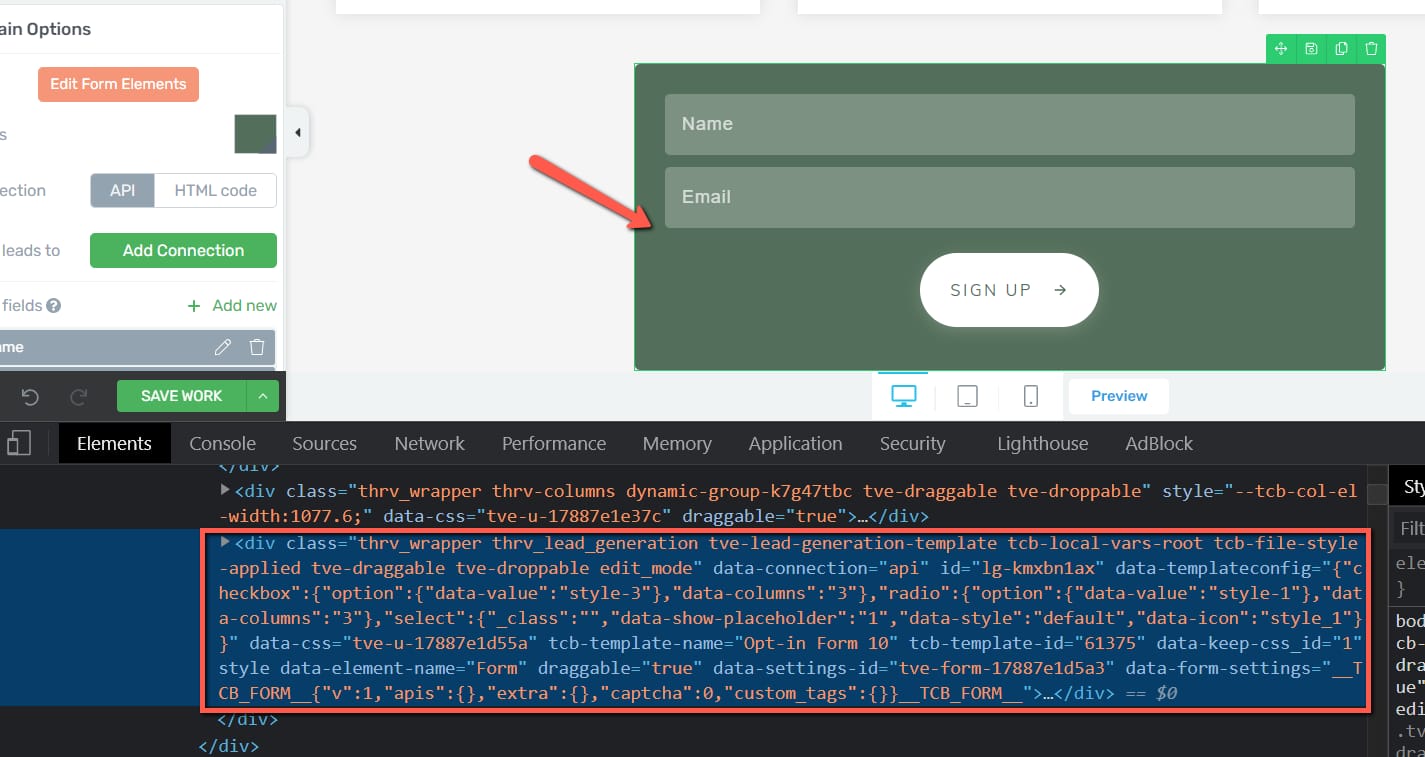The image size is (1425, 757).
Task: Click the Add Connection button
Action: (183, 251)
